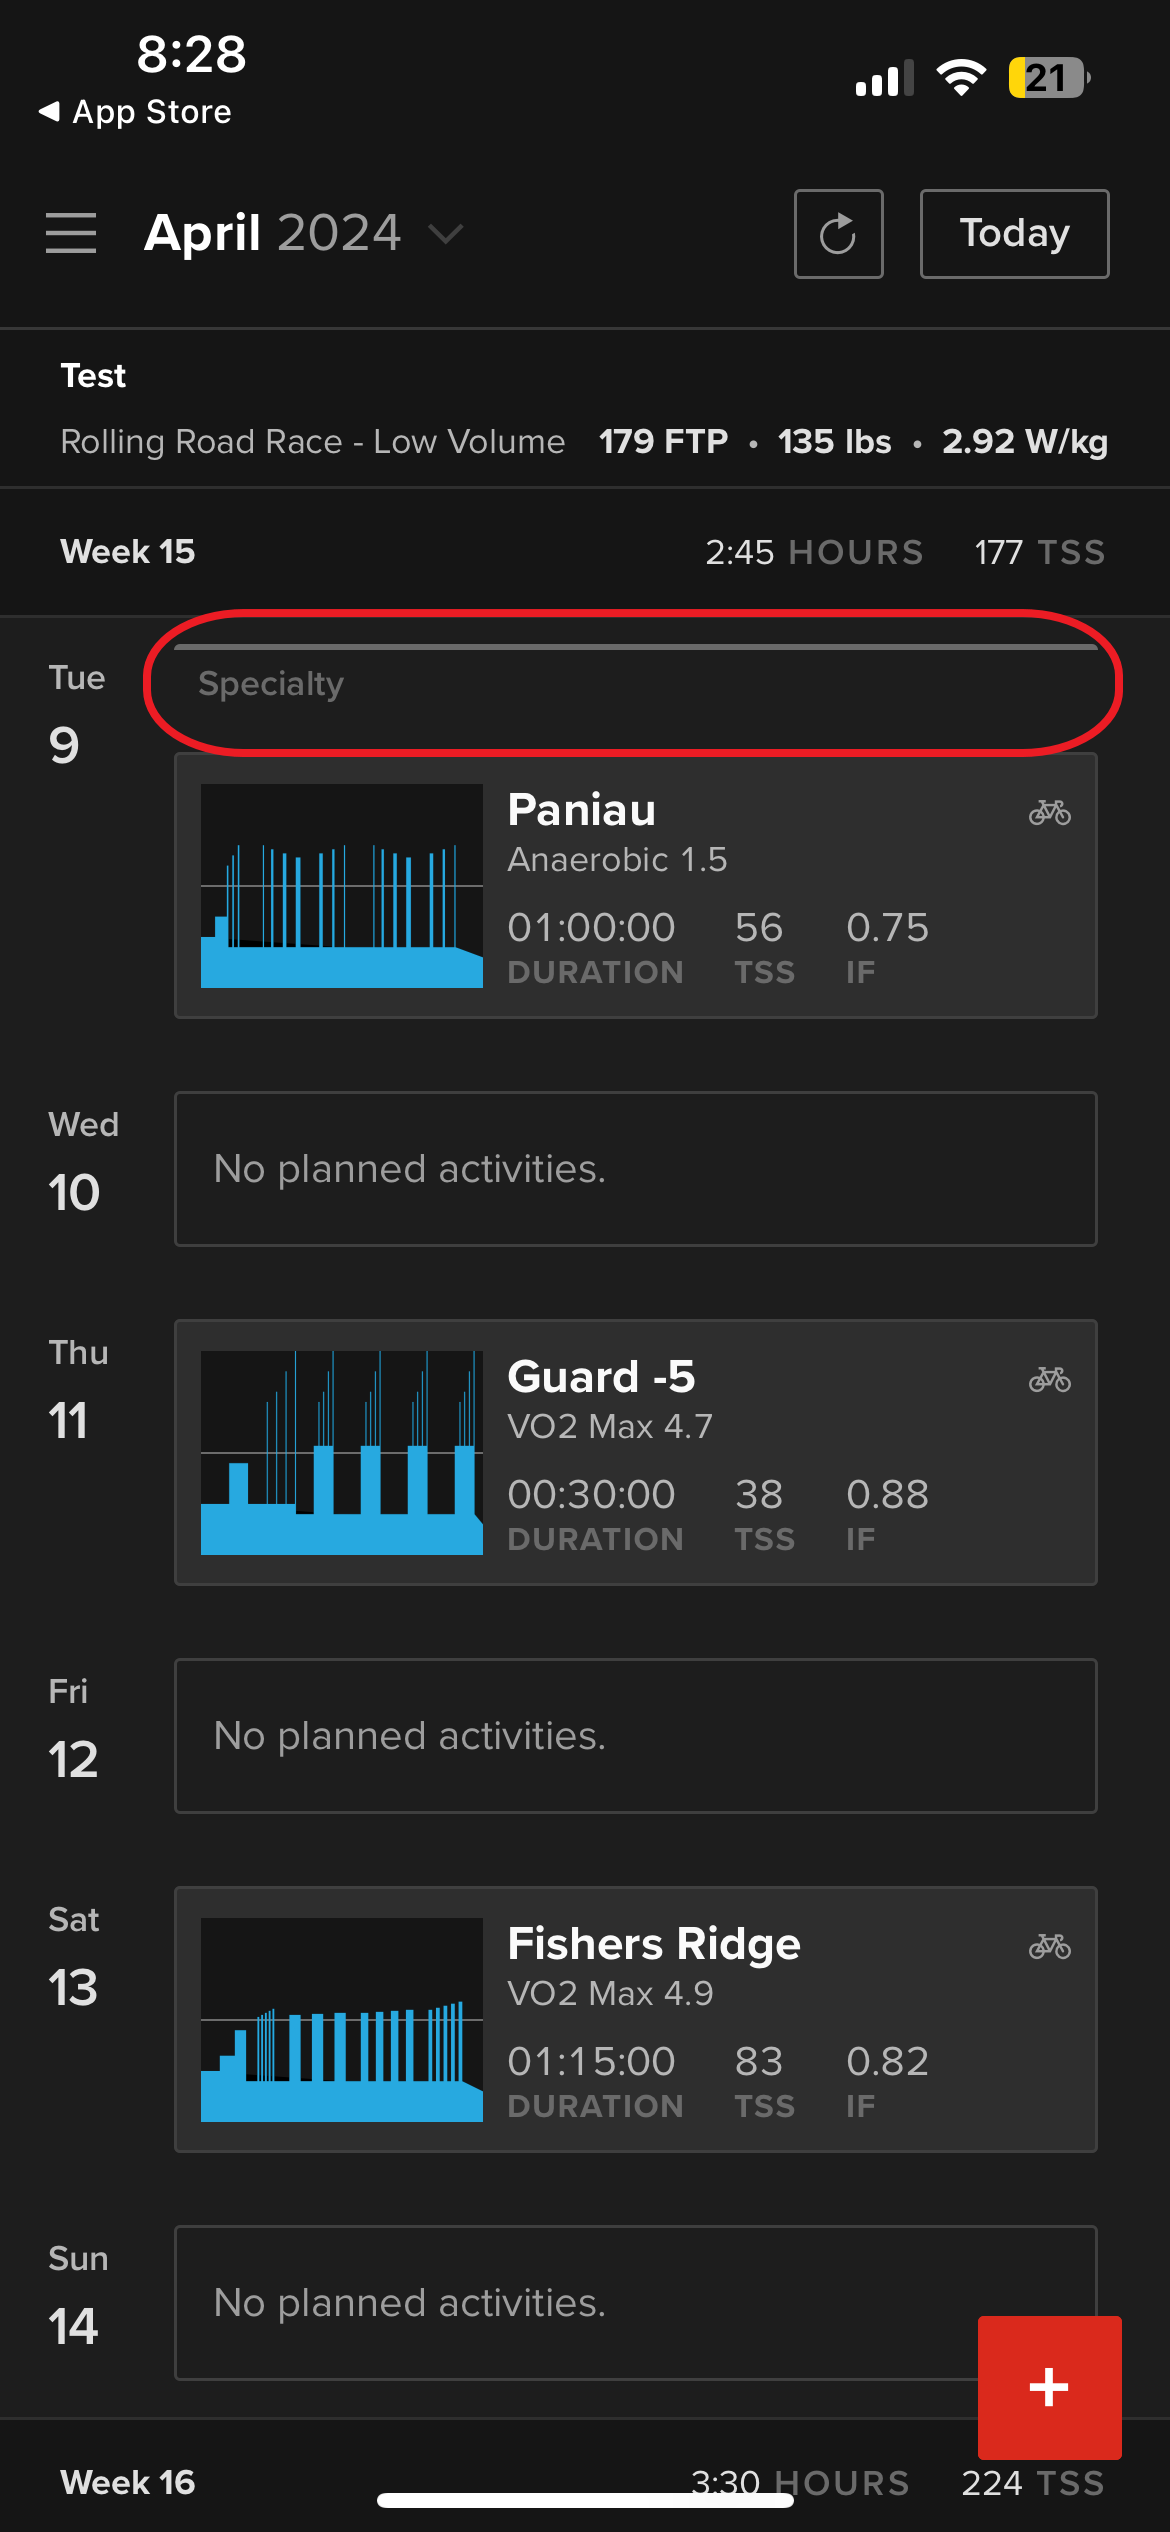Open the hamburger navigation menu

tap(71, 233)
